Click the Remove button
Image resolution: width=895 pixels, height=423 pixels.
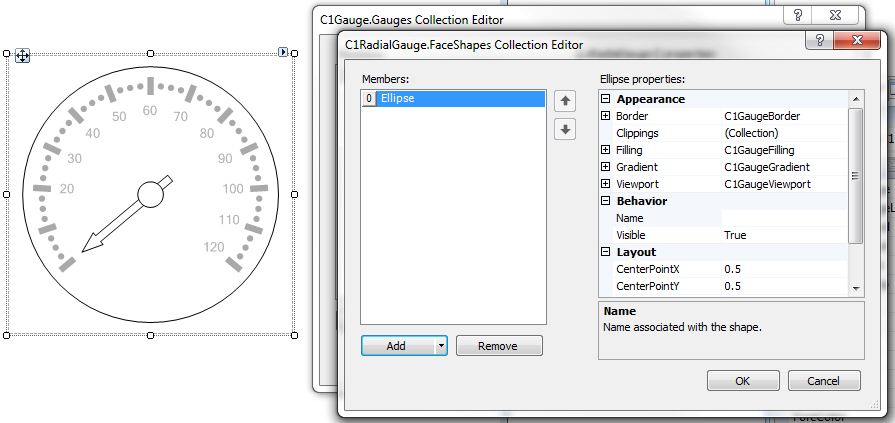point(499,346)
